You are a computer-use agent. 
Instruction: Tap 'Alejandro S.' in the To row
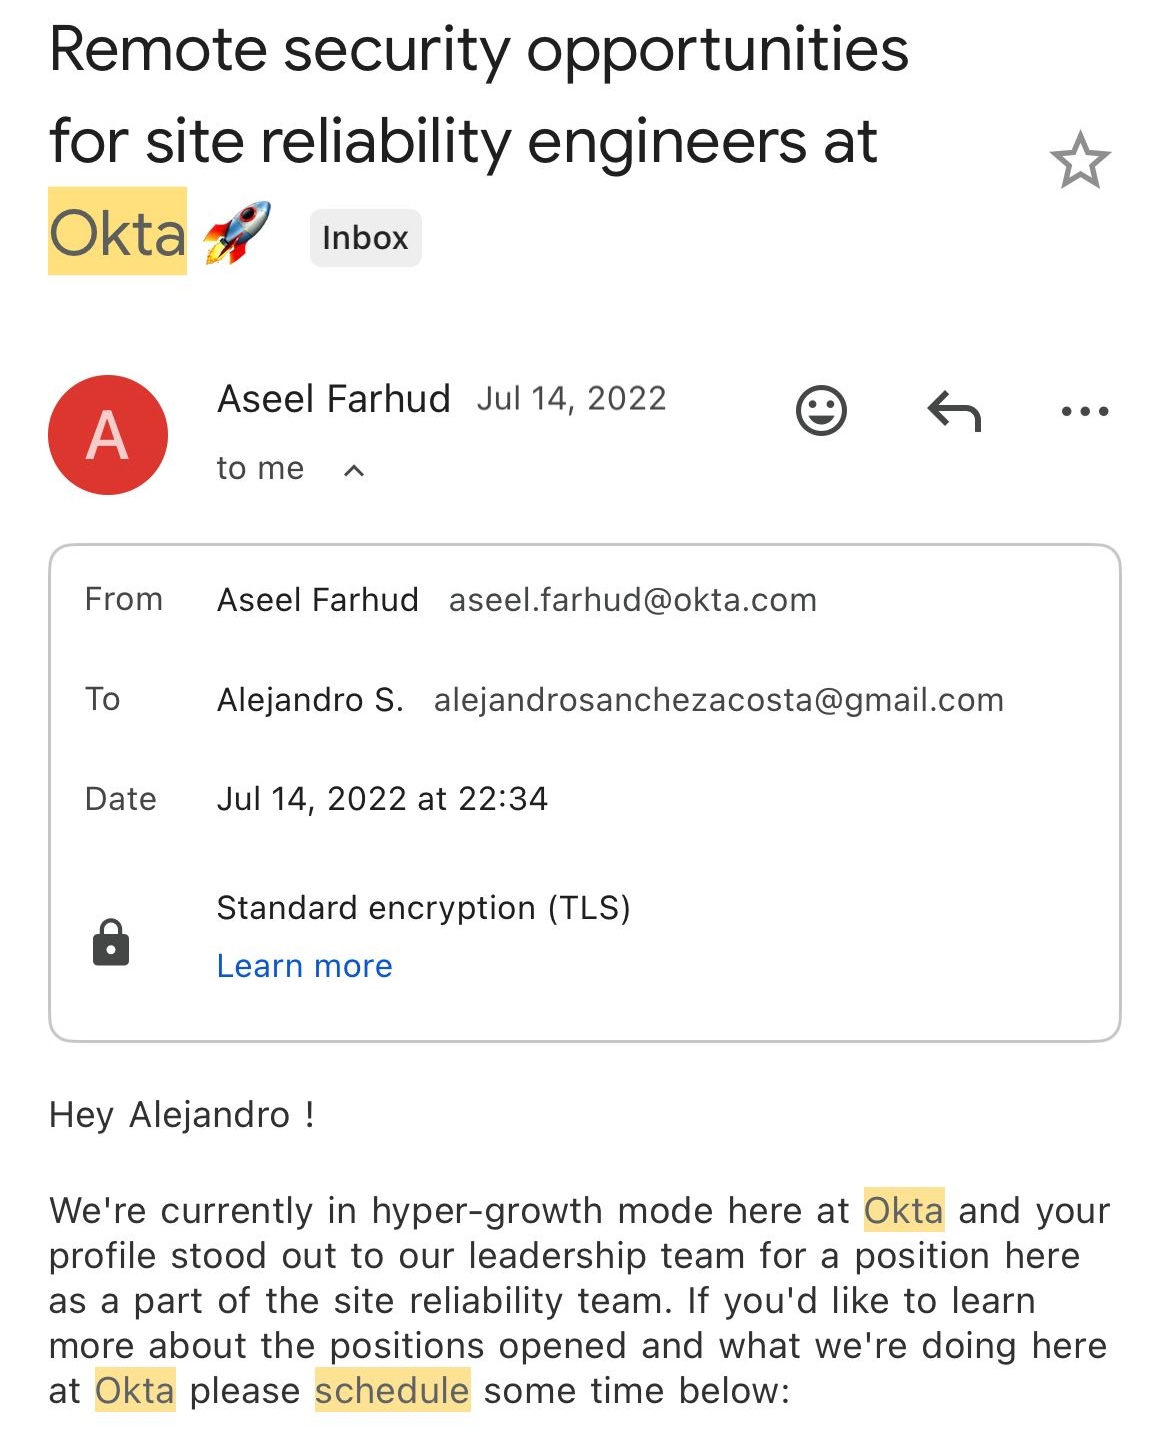coord(310,700)
